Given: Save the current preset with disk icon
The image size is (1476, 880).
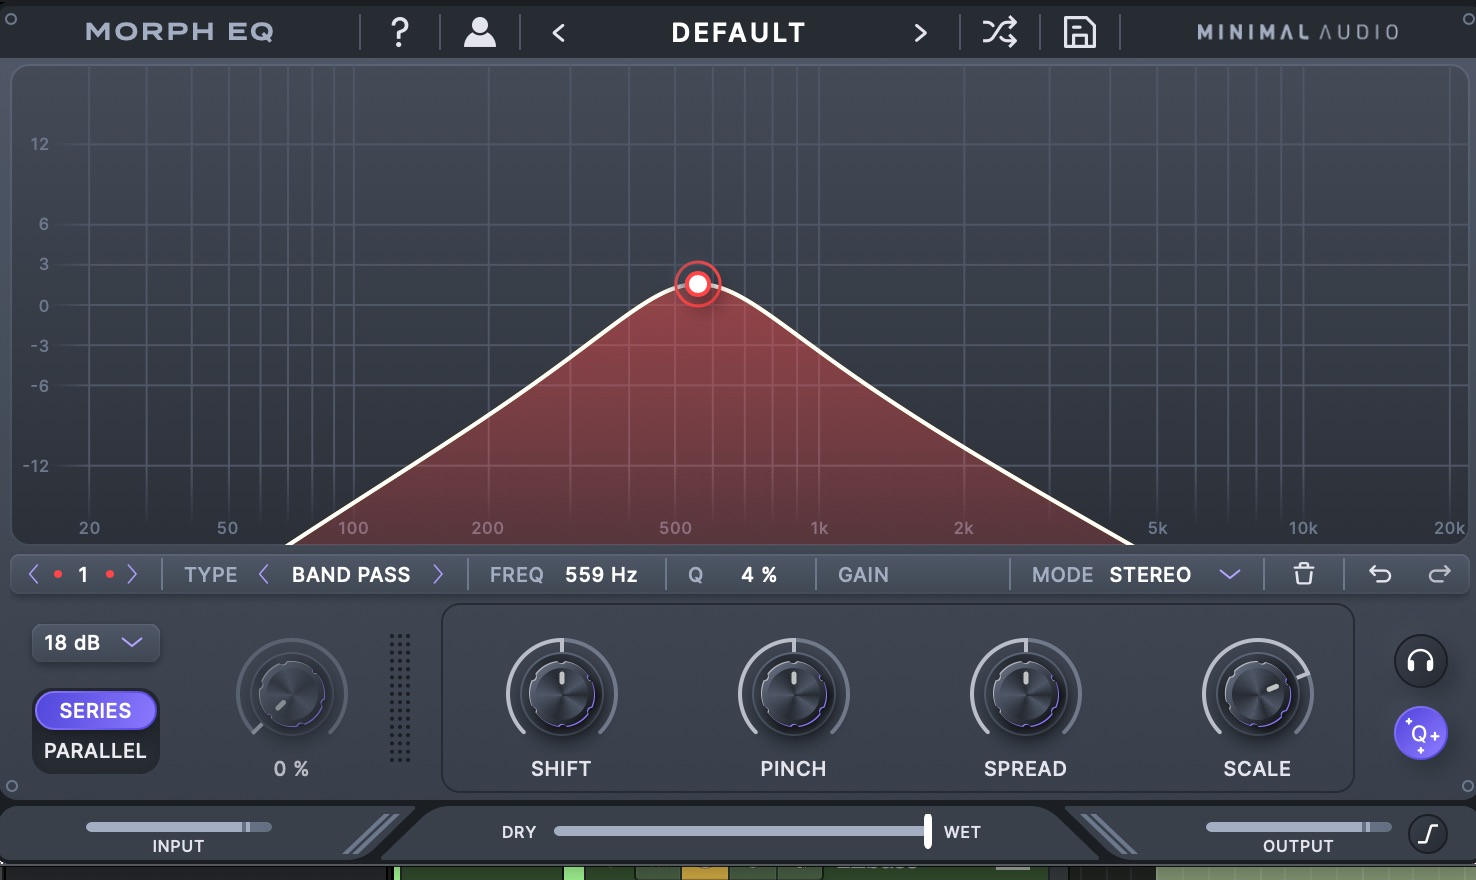Looking at the screenshot, I should click(1079, 31).
